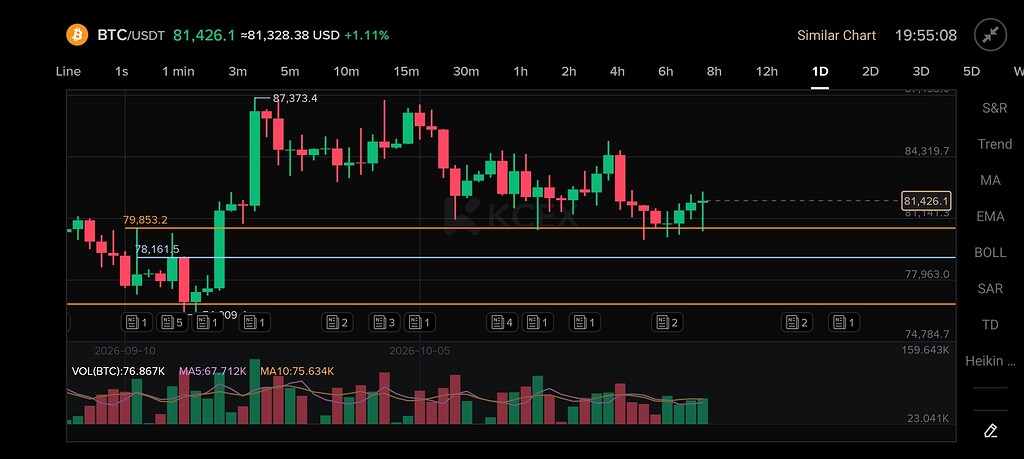Select the 2D timeframe

click(871, 72)
